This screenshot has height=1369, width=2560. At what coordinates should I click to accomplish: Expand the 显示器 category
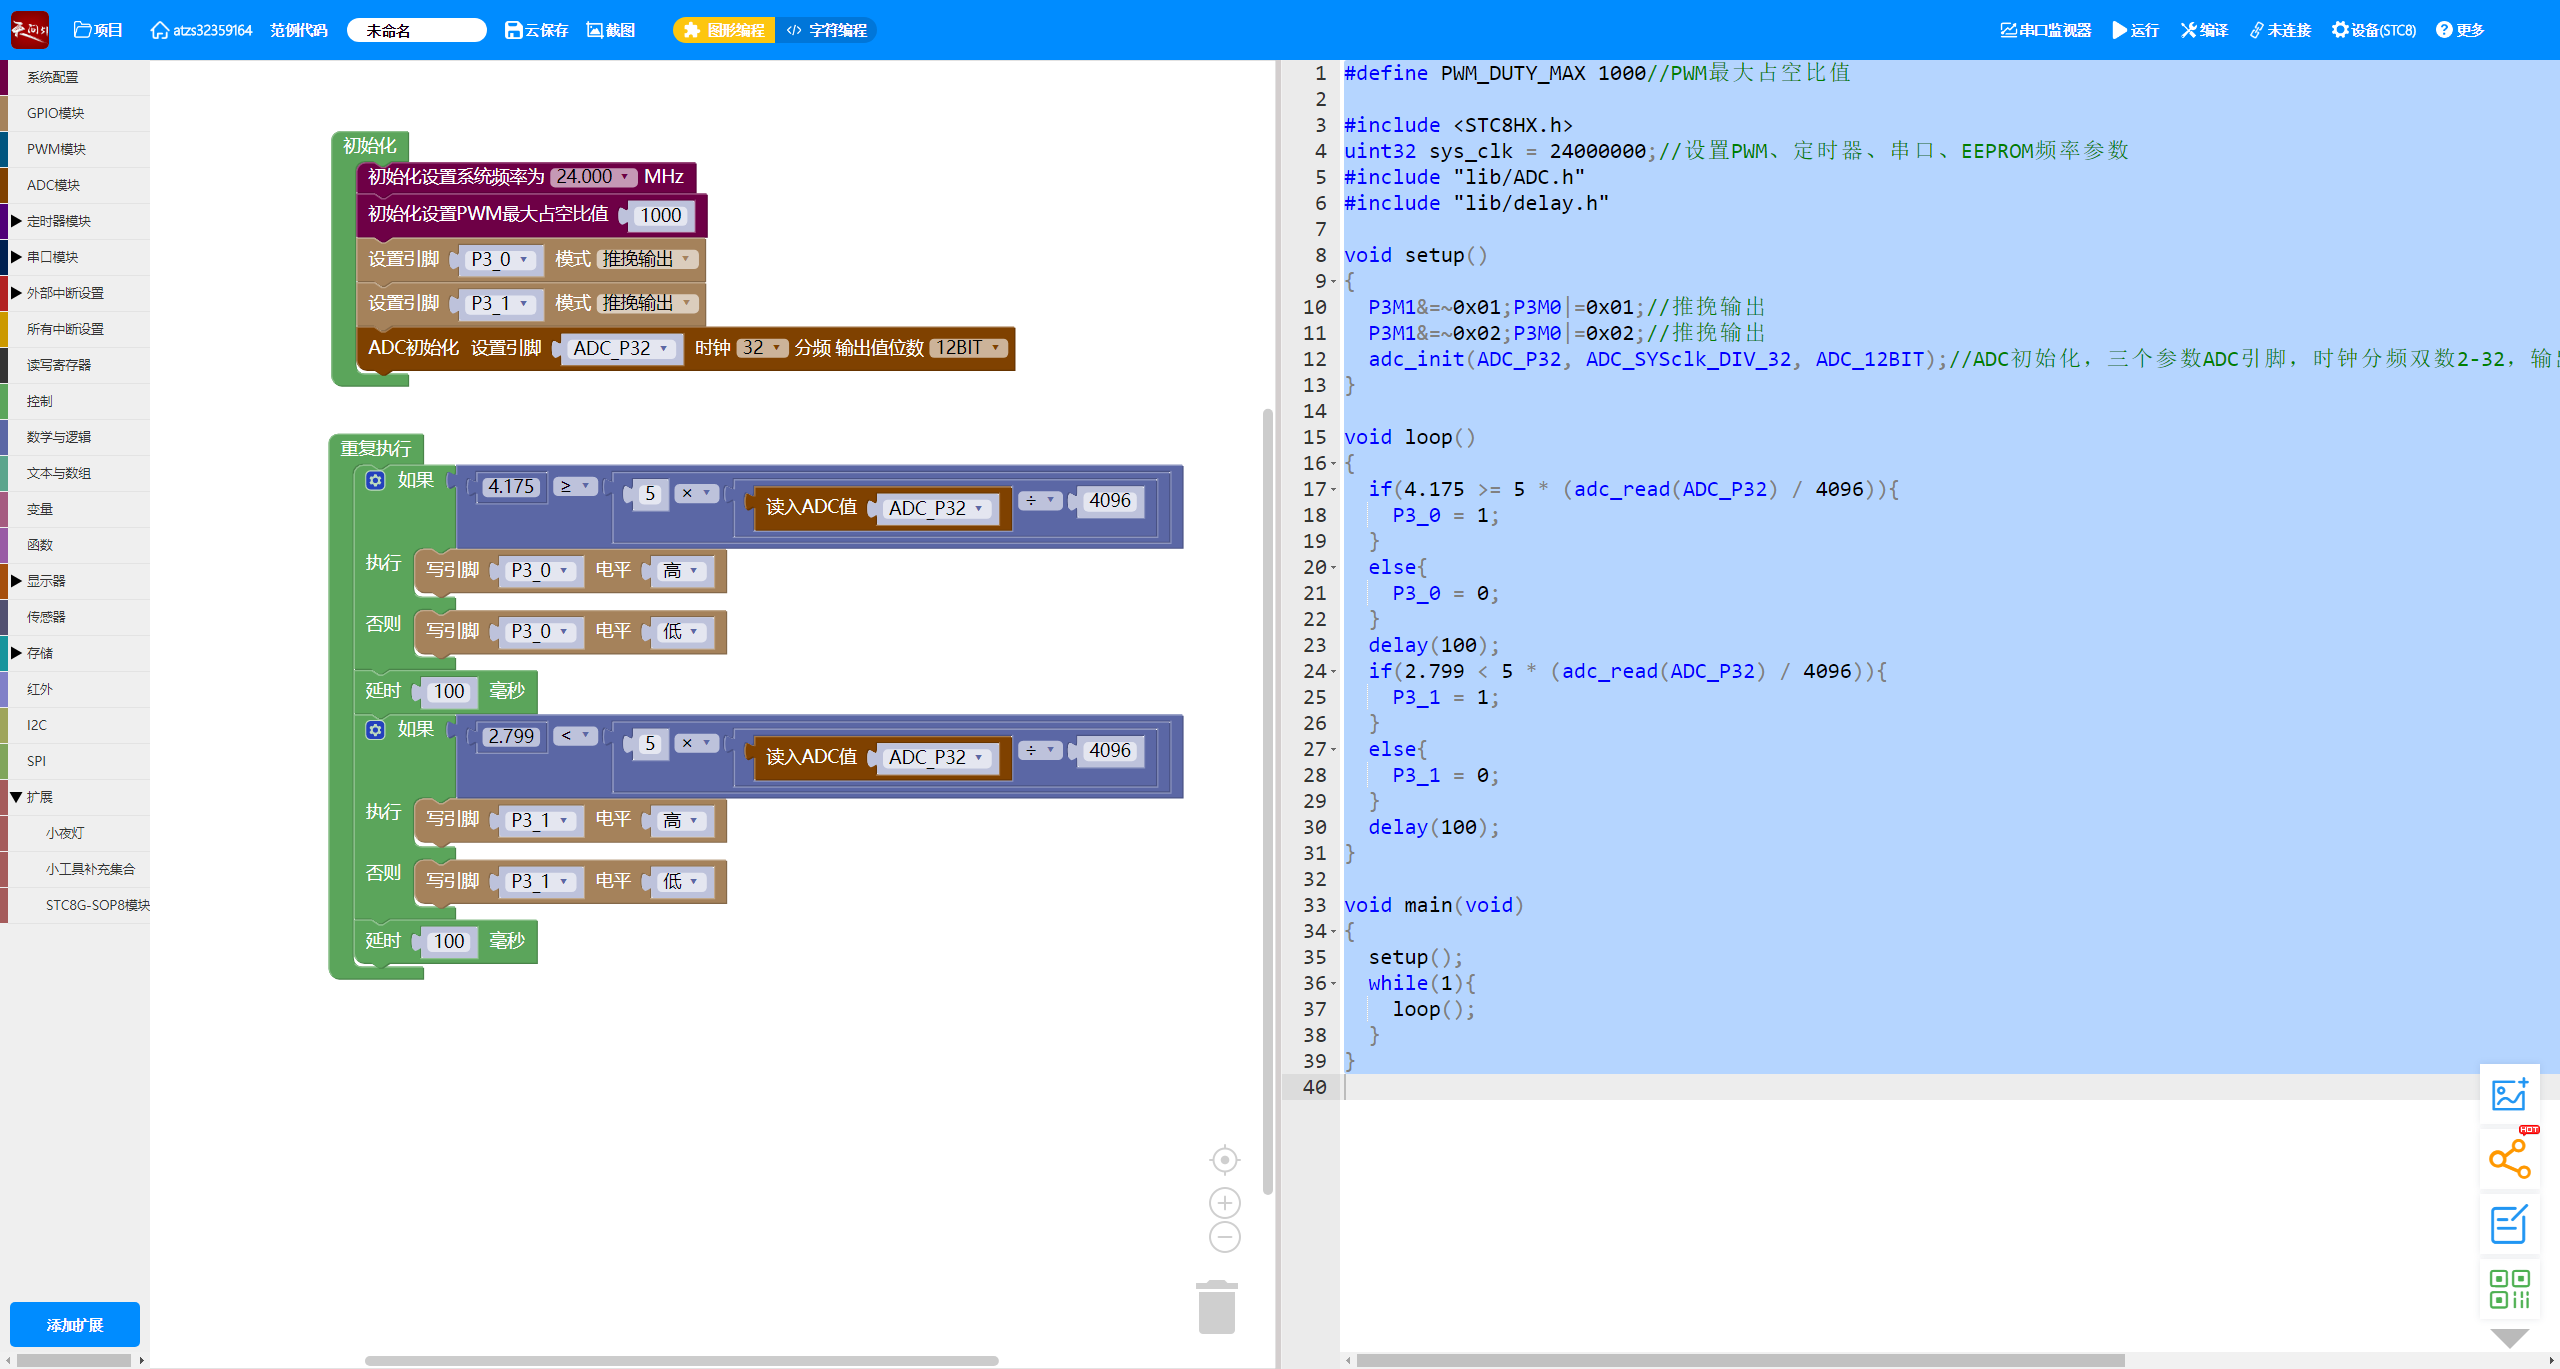tap(16, 581)
